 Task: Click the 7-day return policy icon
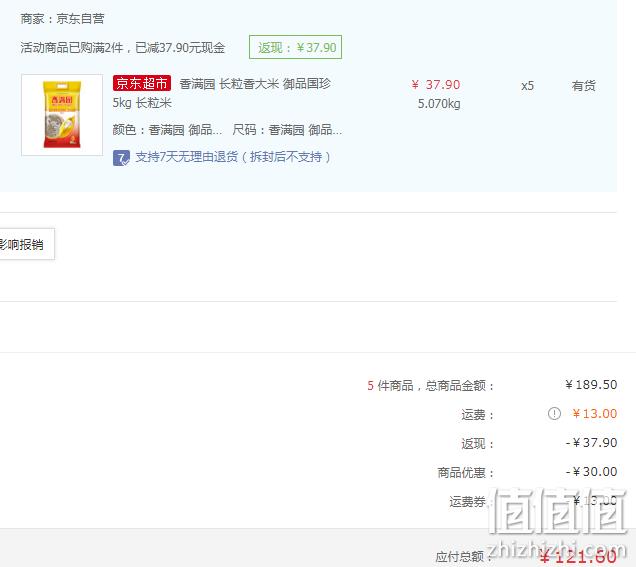[x=121, y=158]
